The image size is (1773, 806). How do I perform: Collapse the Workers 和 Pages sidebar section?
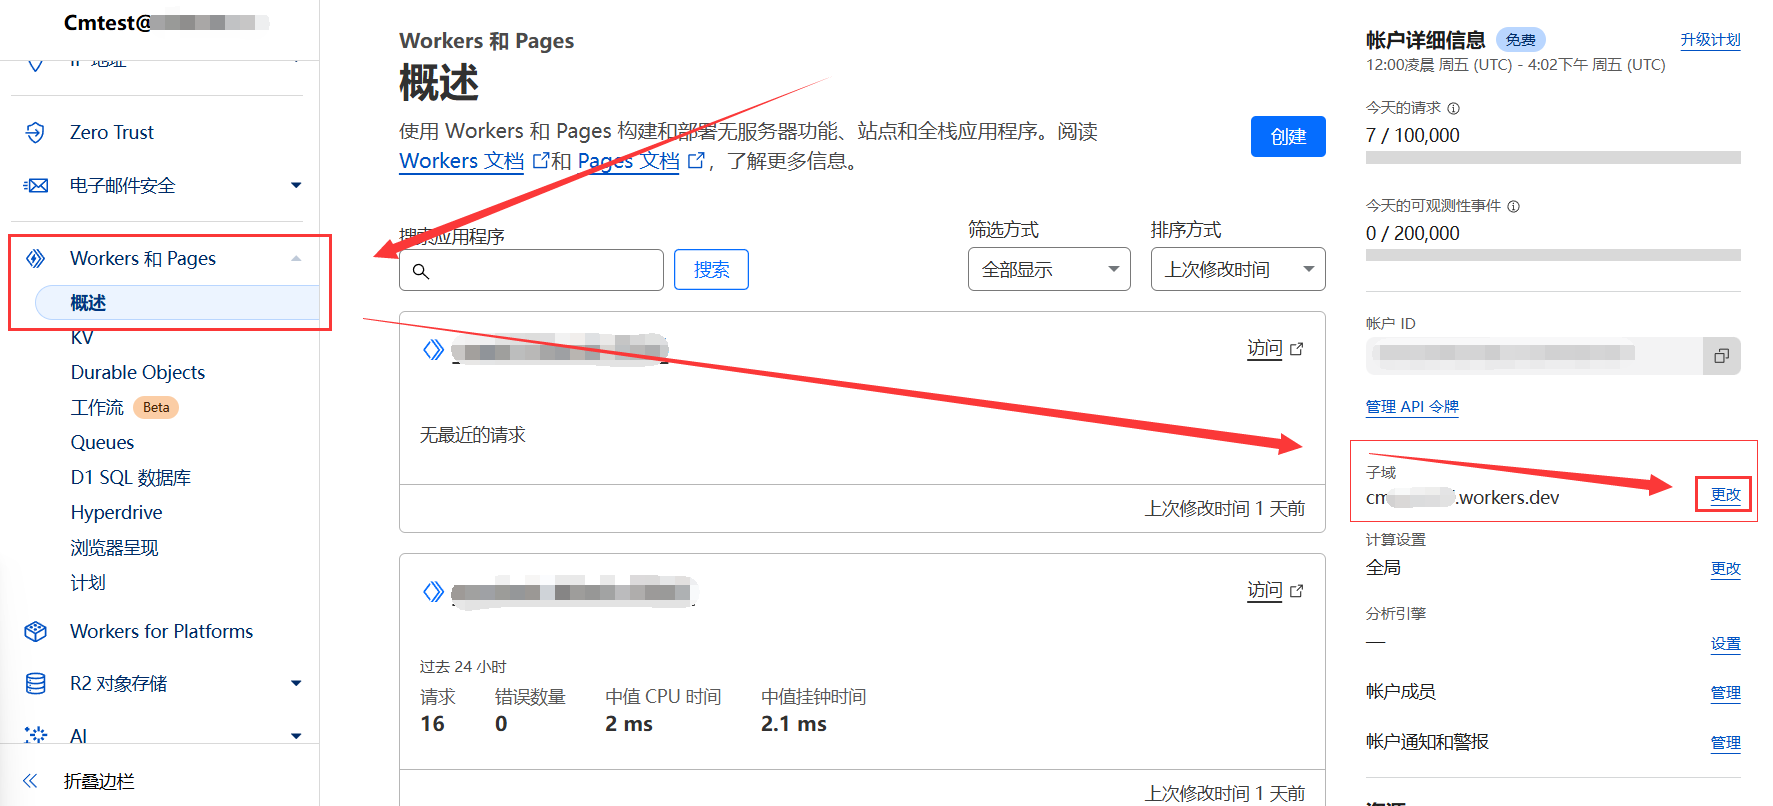pyautogui.click(x=296, y=259)
